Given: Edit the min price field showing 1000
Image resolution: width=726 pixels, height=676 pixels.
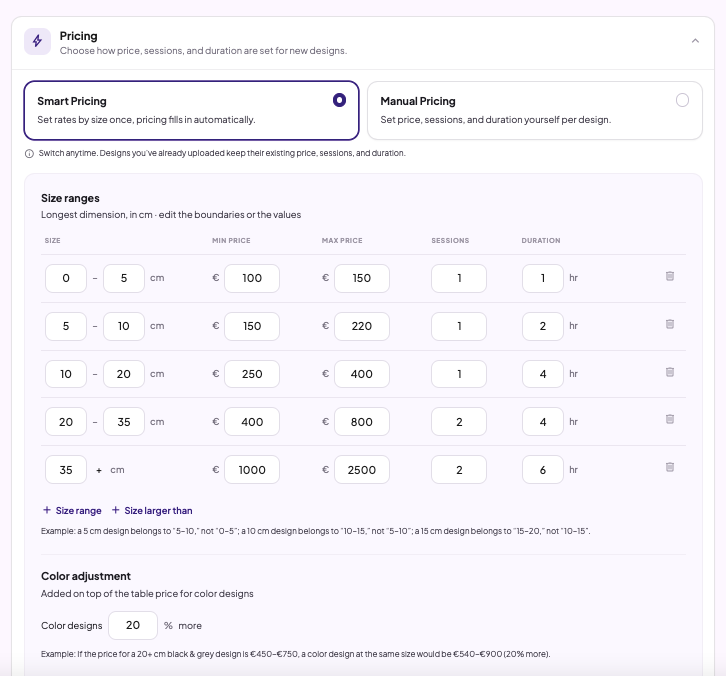Looking at the screenshot, I should pos(252,469).
